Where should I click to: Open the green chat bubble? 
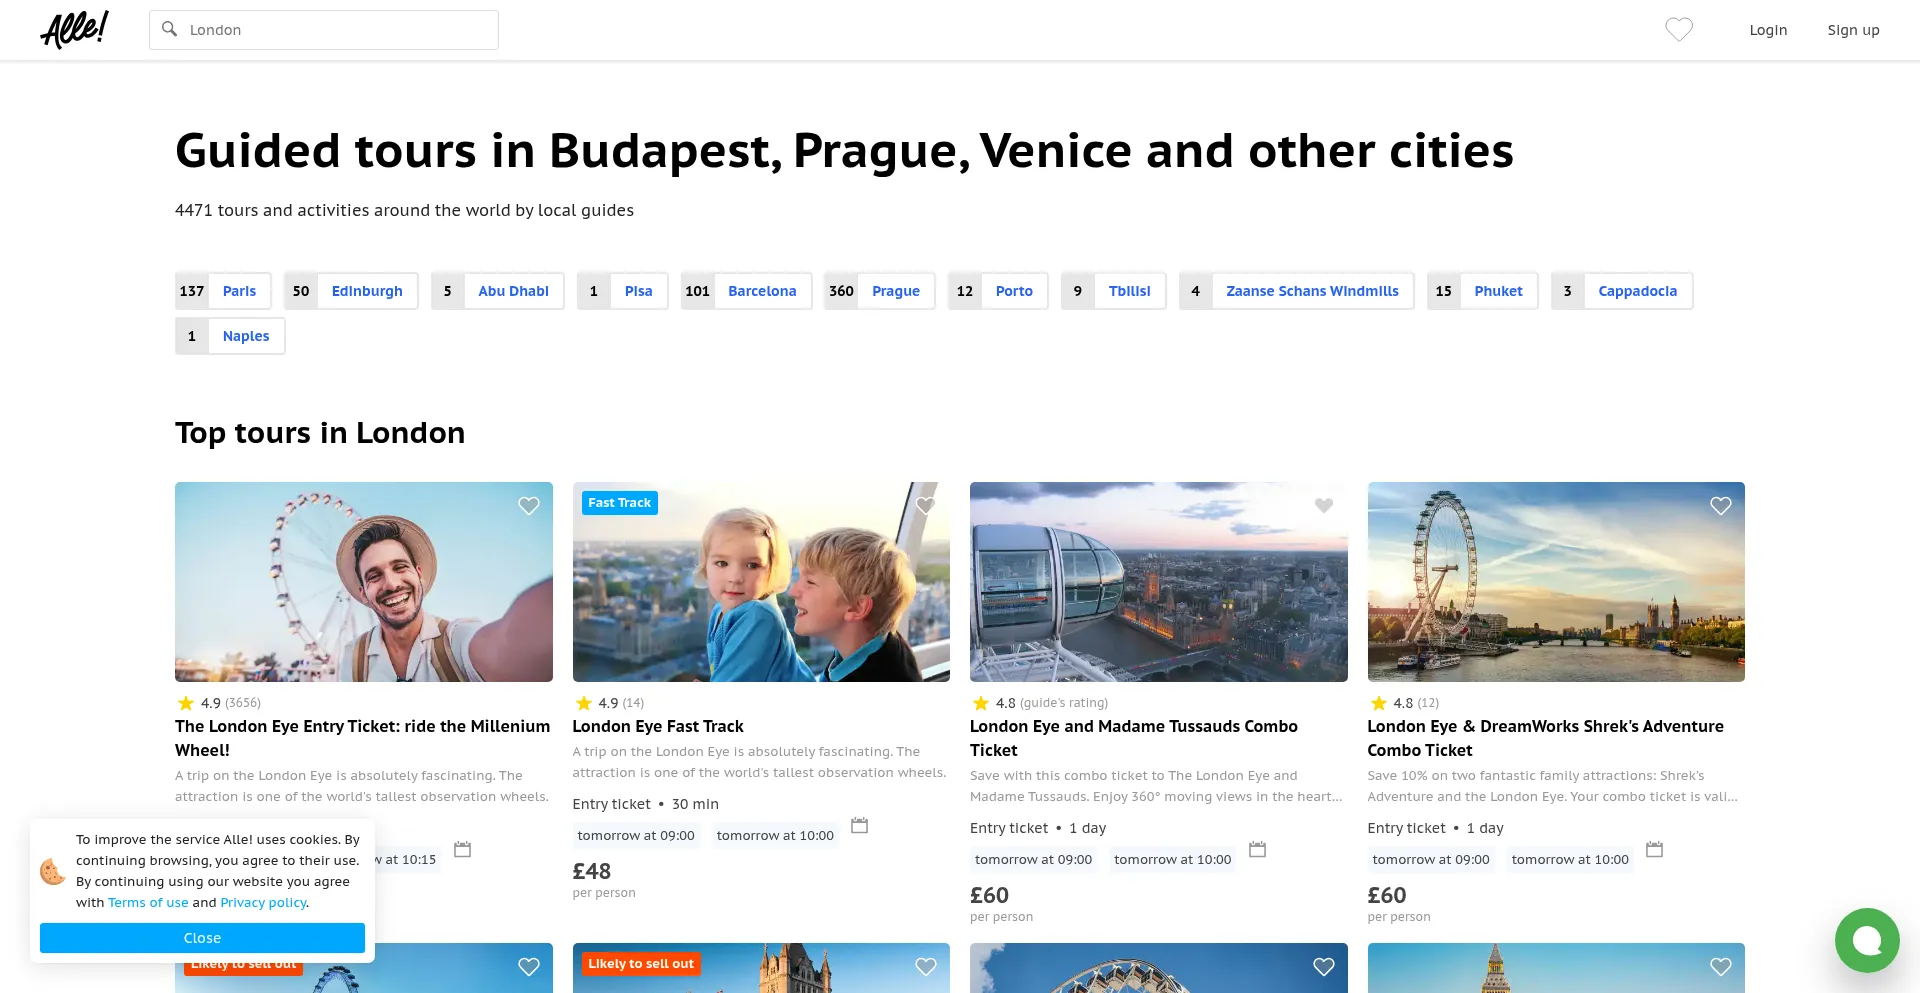(x=1867, y=940)
